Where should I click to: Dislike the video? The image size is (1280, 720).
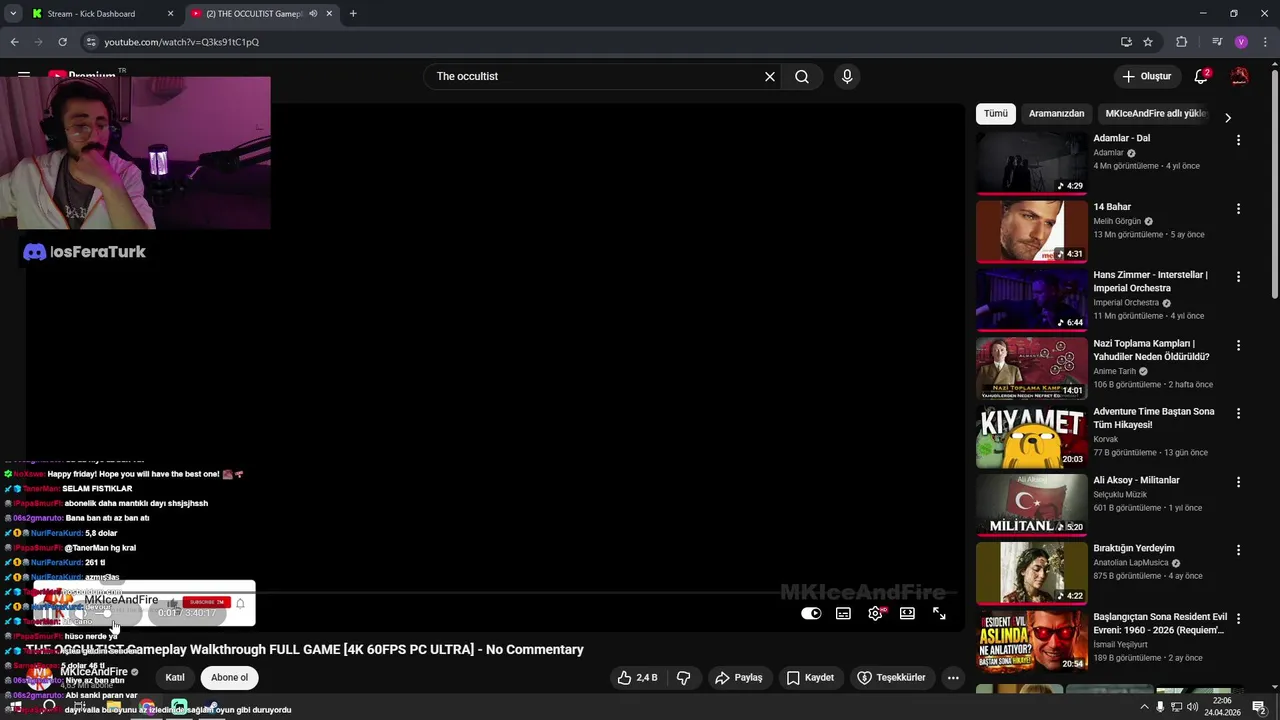tap(684, 677)
